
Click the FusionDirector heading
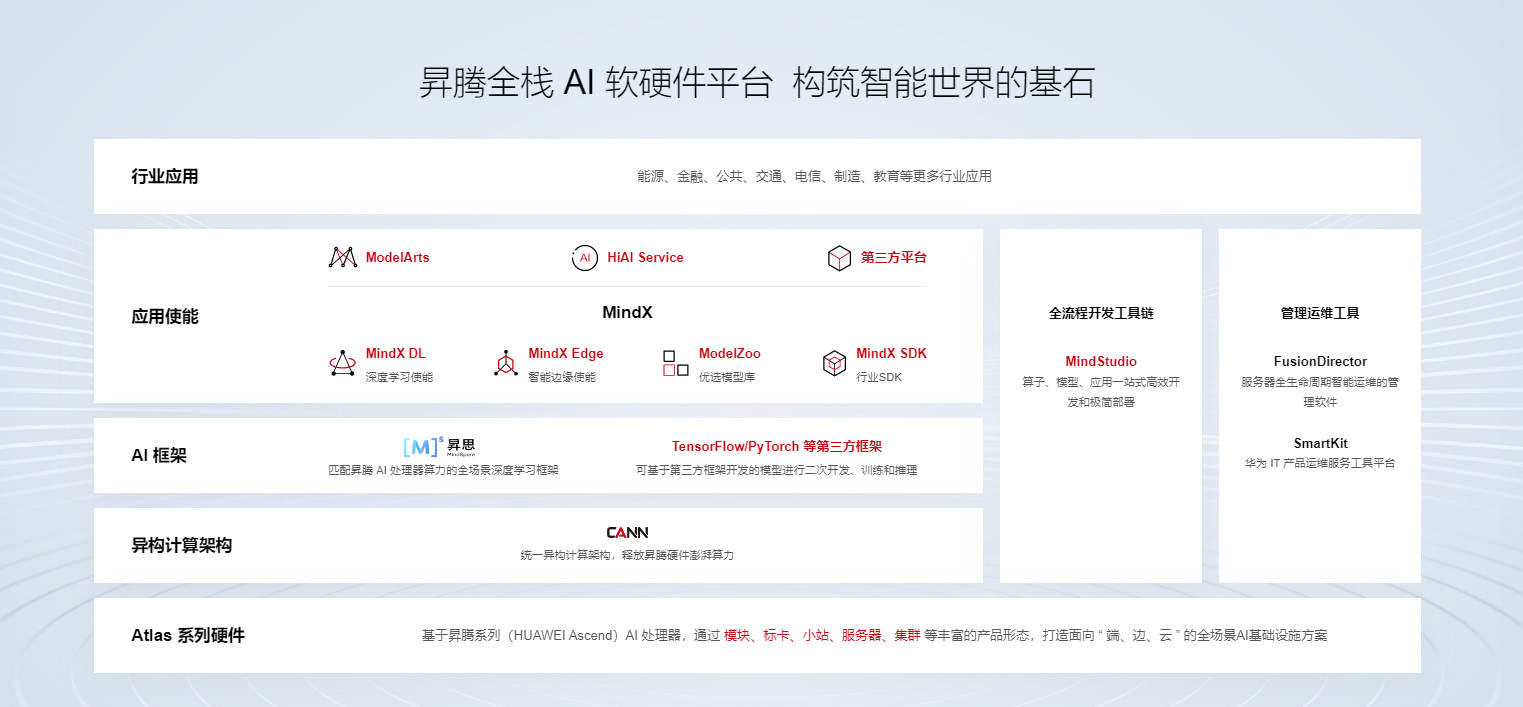pos(1320,362)
